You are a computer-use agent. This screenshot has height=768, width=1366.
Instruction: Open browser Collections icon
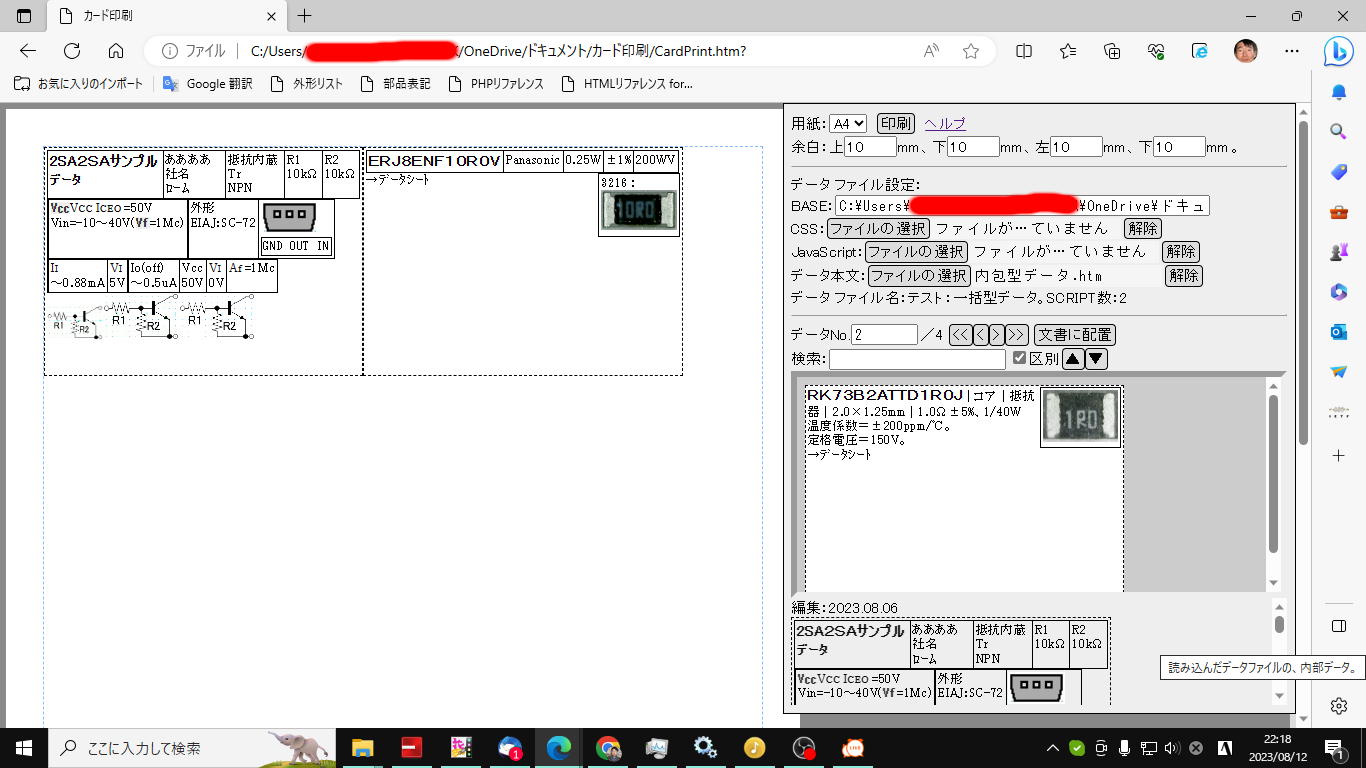[x=1112, y=51]
